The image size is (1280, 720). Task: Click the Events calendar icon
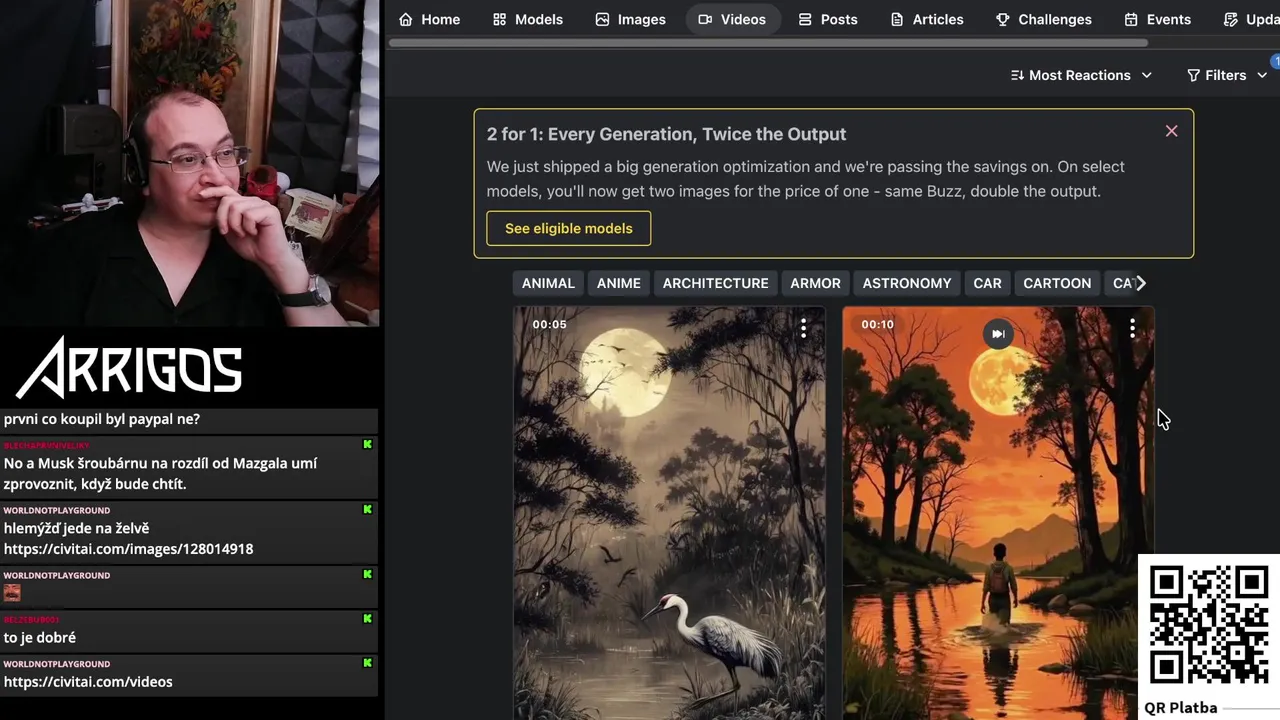[x=1131, y=19]
